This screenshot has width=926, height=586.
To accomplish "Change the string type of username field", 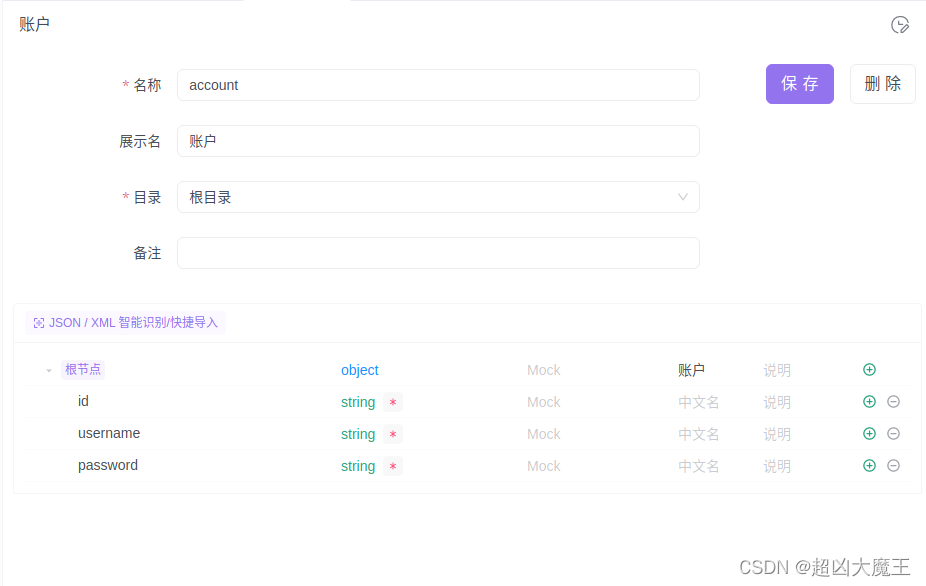I will [x=358, y=434].
